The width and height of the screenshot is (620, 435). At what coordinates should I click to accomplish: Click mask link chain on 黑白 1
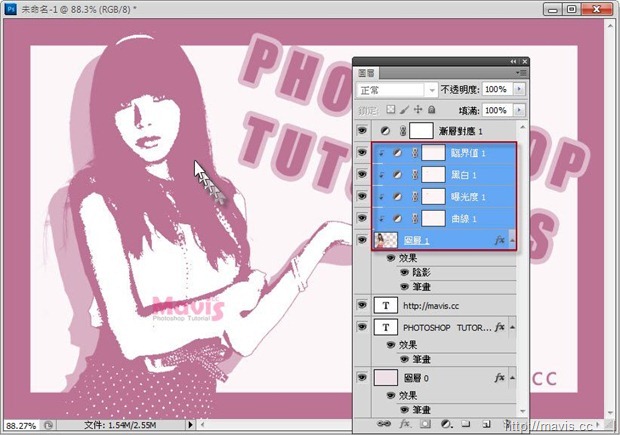tap(415, 175)
